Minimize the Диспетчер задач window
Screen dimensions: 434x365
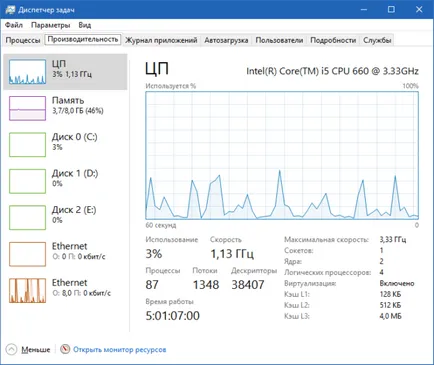click(x=364, y=9)
